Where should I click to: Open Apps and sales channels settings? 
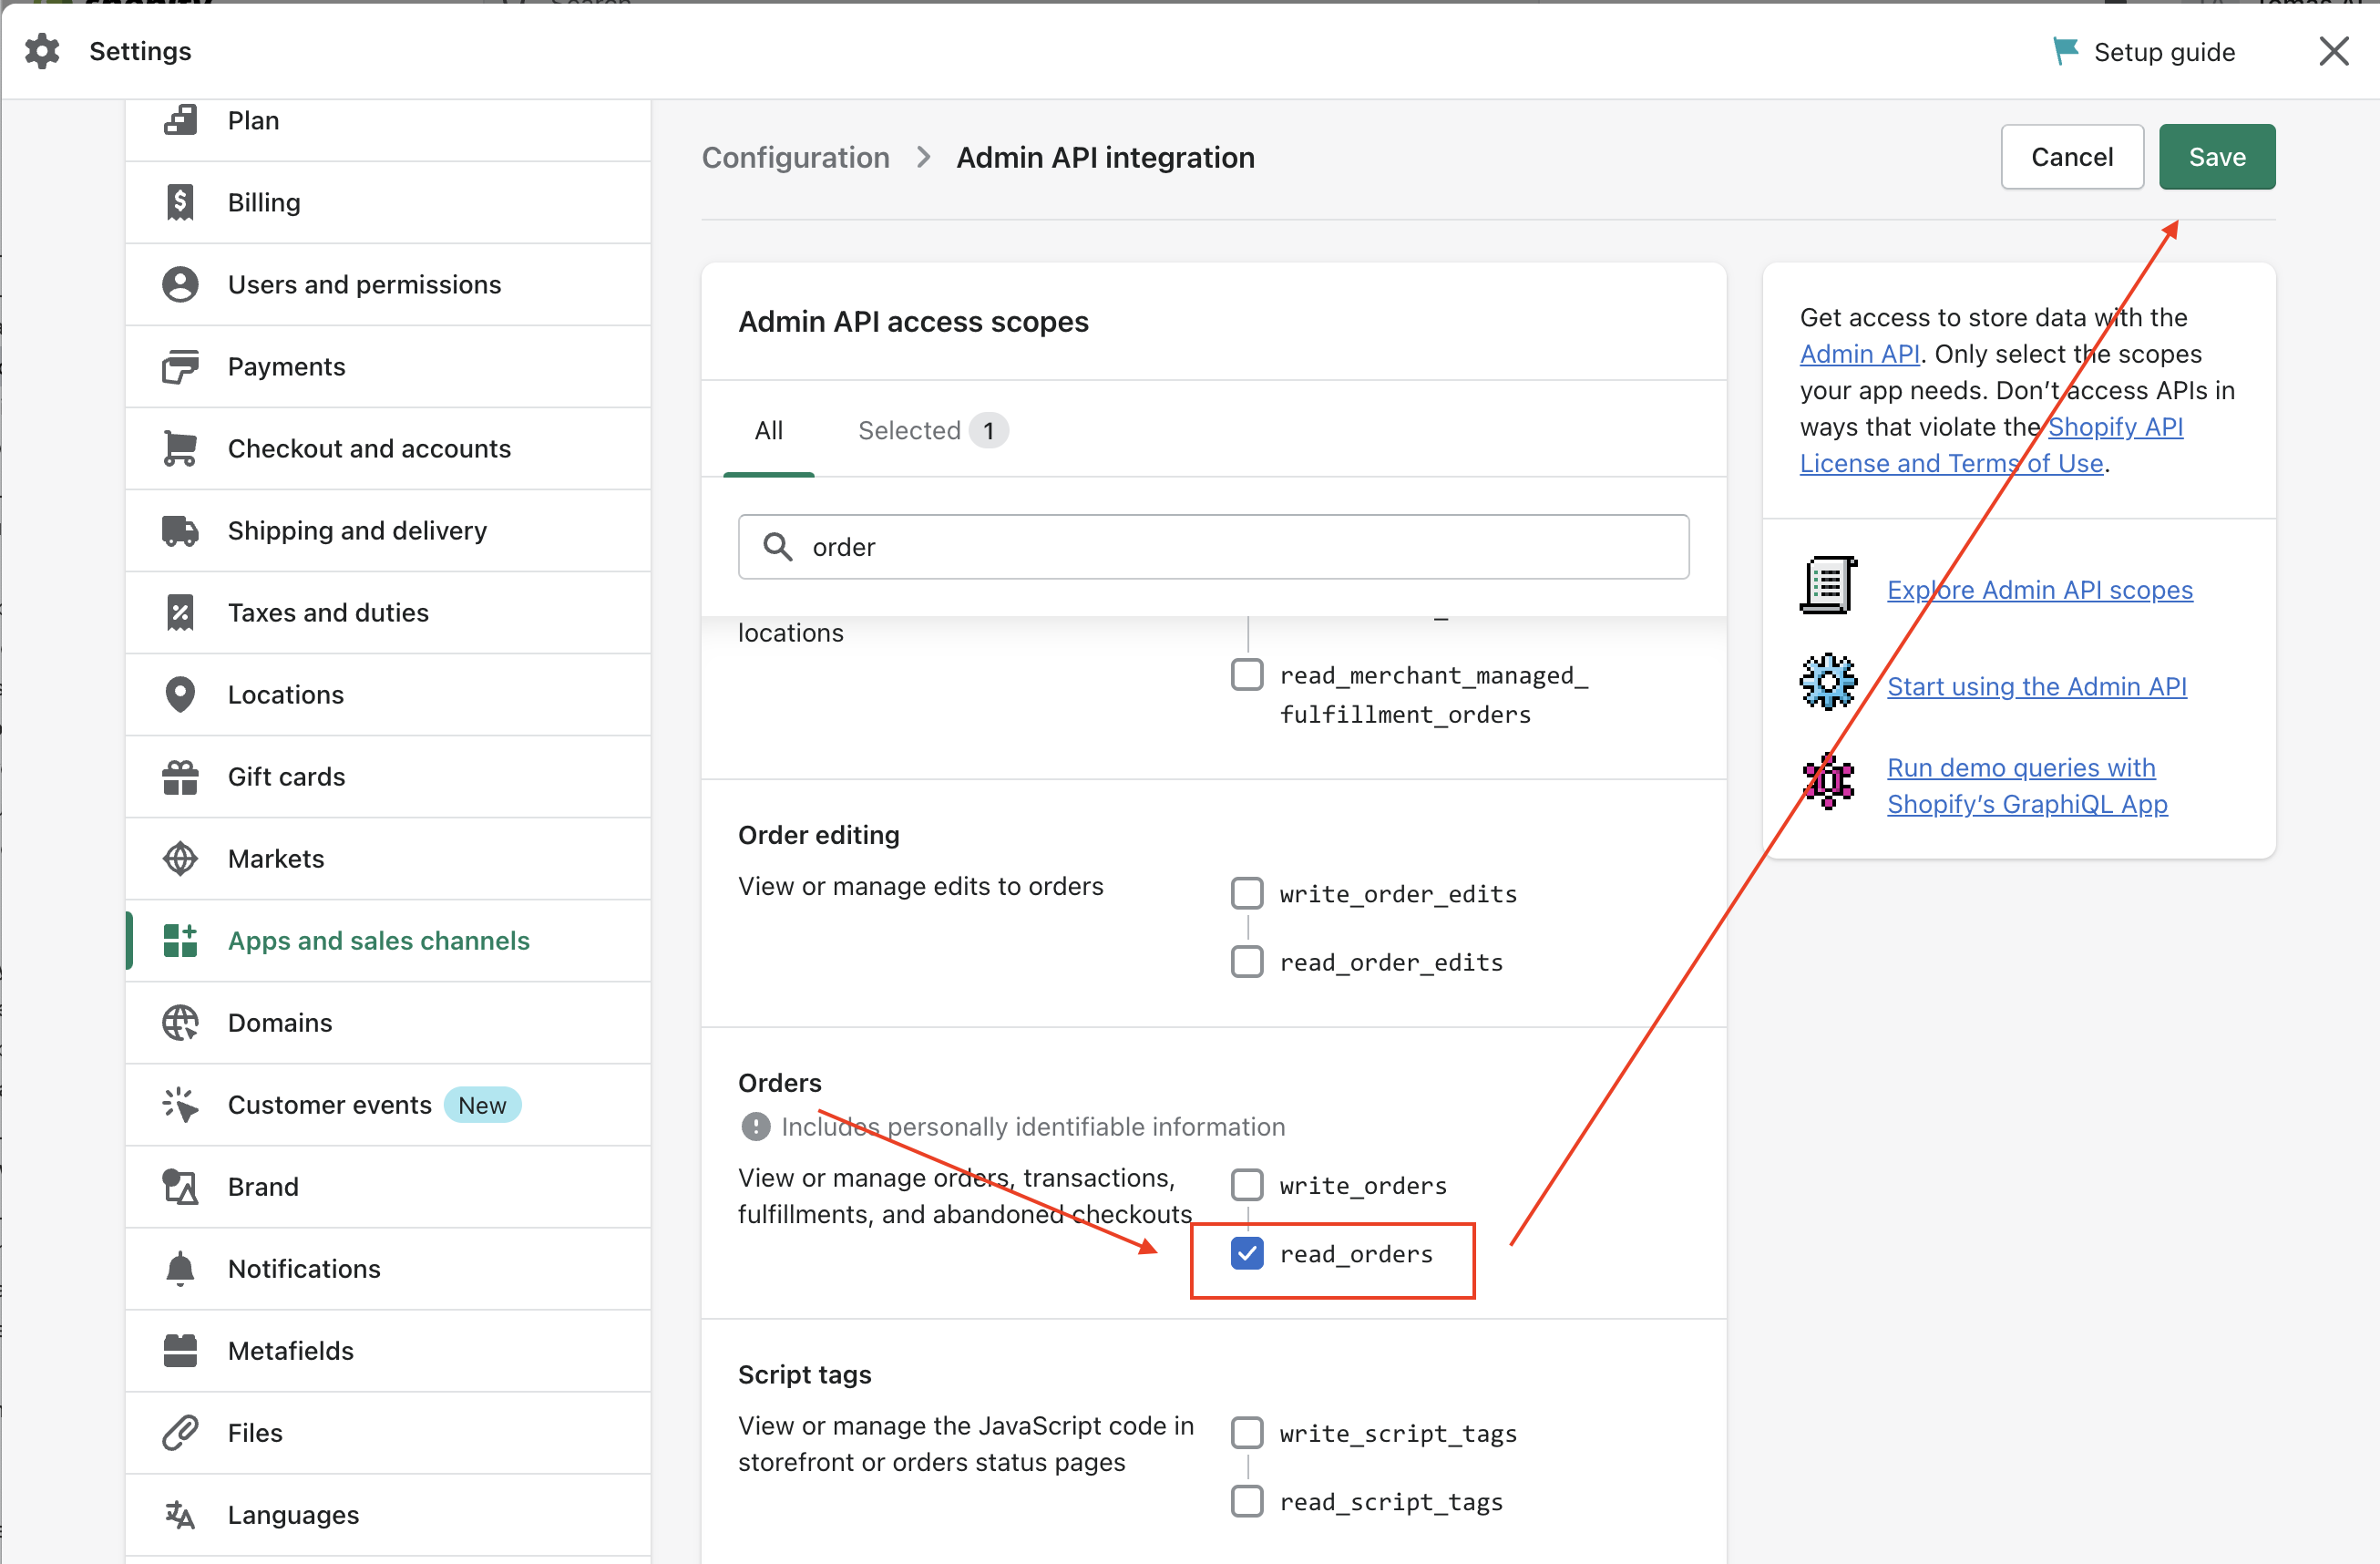(x=378, y=941)
